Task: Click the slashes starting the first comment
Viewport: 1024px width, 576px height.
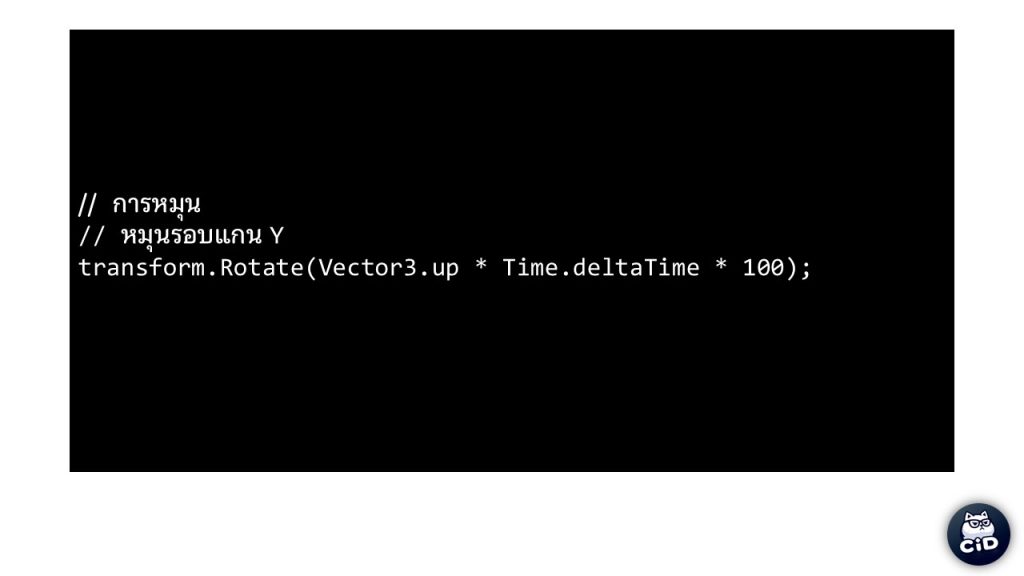Action: coord(88,205)
